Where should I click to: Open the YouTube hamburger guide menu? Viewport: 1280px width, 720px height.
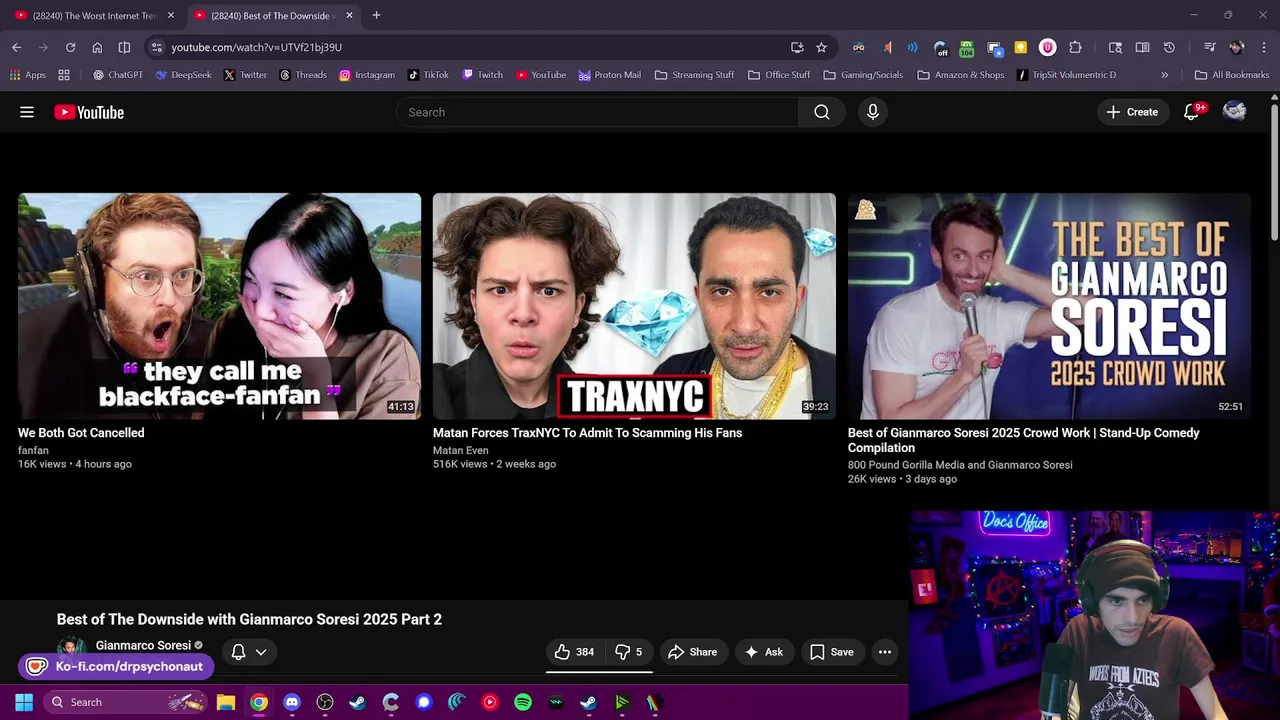click(27, 112)
